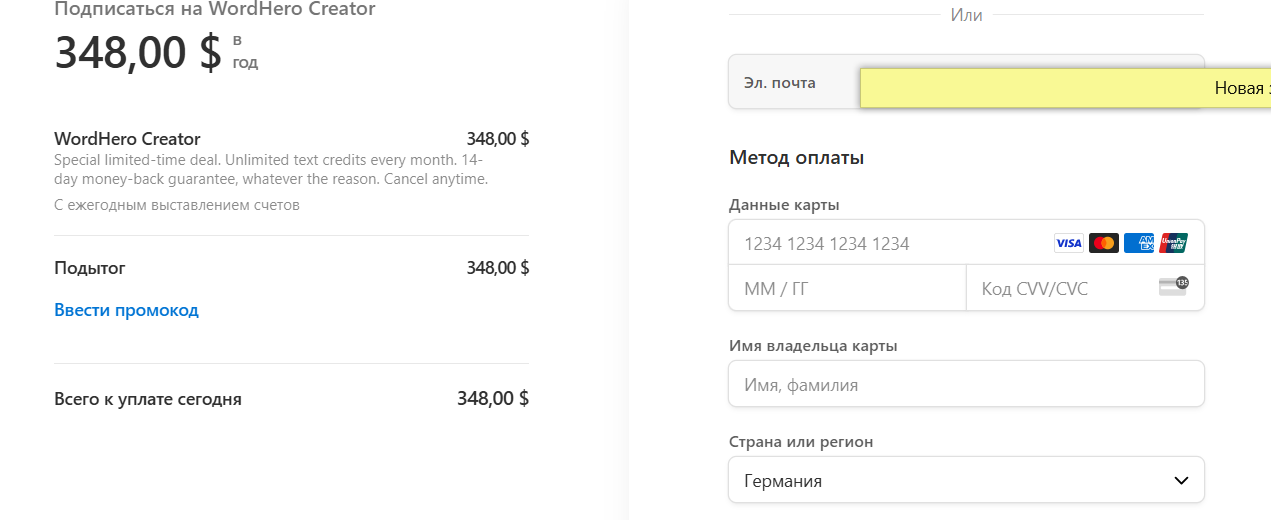Click the CVC card hint icon

1173,287
